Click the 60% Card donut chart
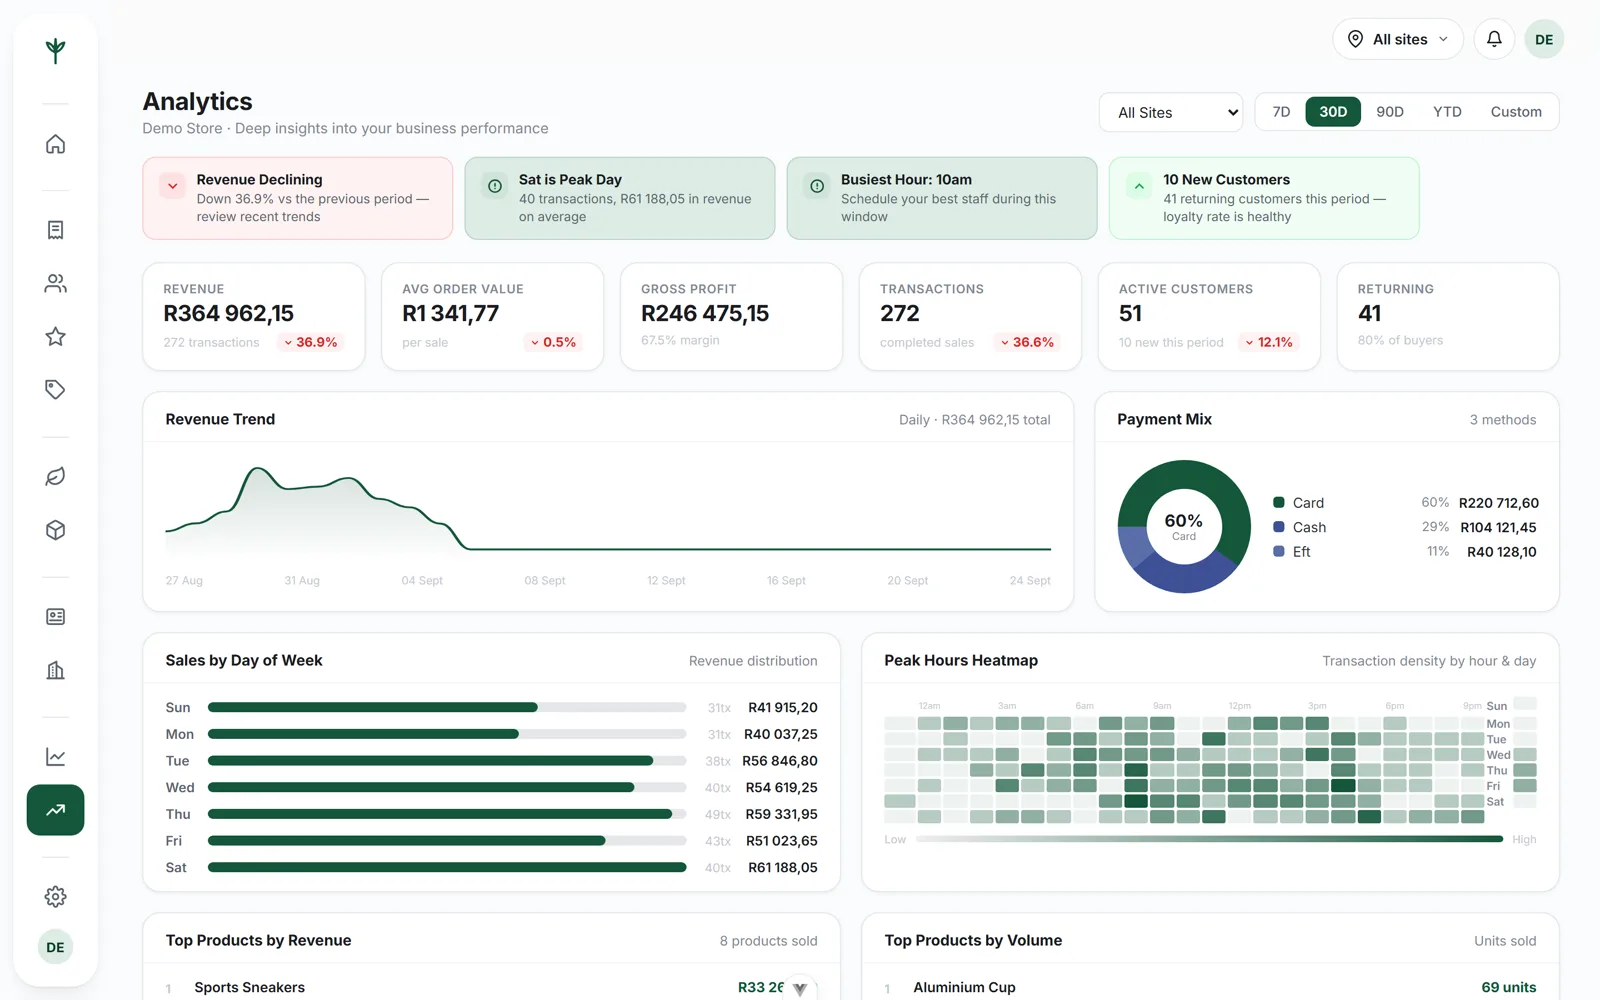Image resolution: width=1600 pixels, height=1000 pixels. tap(1184, 527)
